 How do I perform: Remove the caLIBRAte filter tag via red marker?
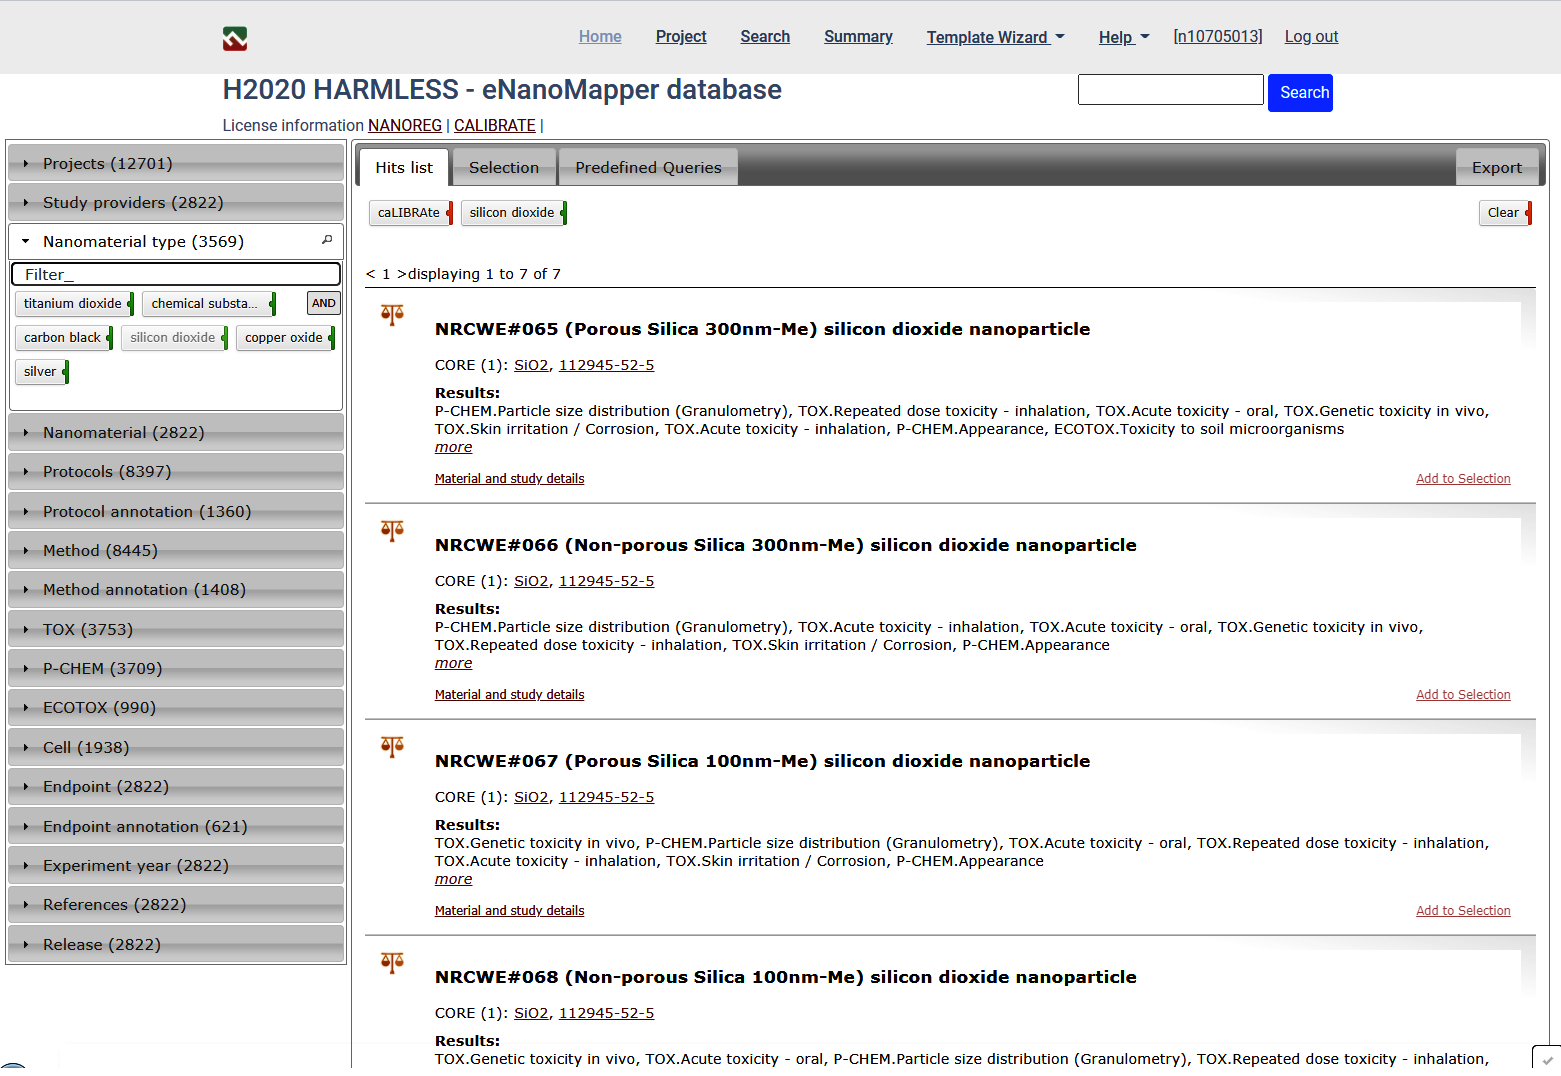(x=450, y=213)
